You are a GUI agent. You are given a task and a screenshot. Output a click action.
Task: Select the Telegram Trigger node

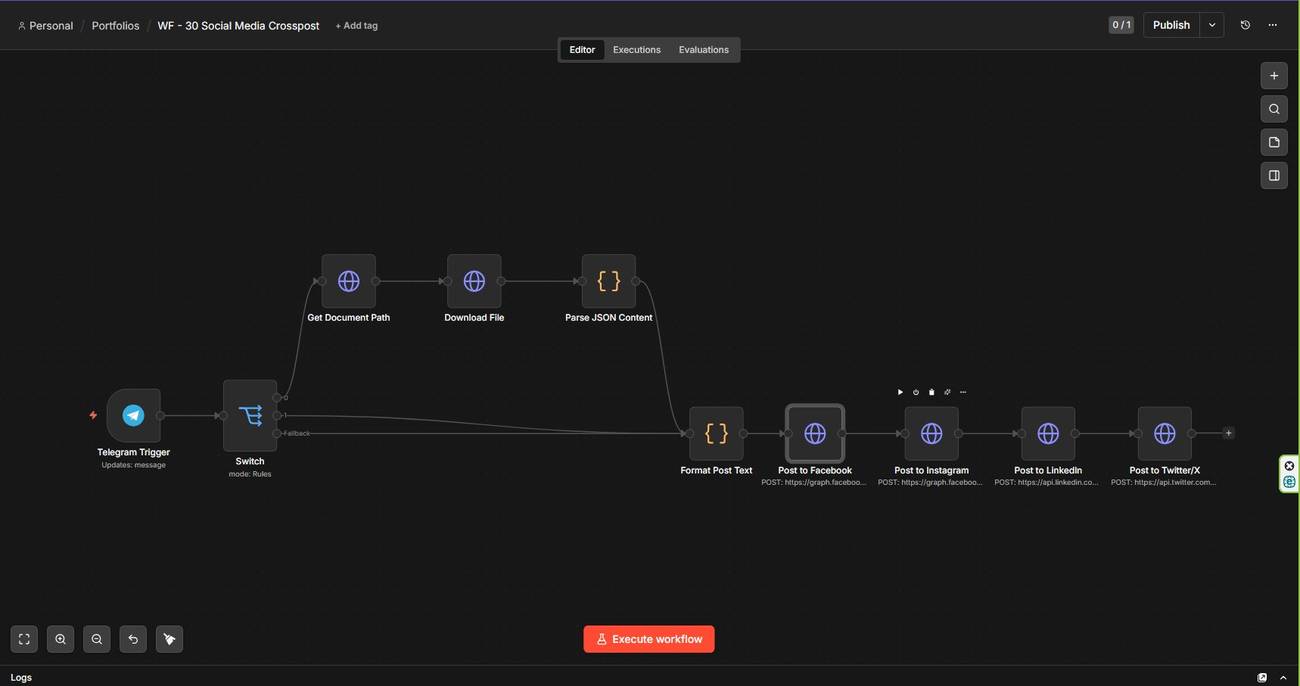[x=133, y=415]
